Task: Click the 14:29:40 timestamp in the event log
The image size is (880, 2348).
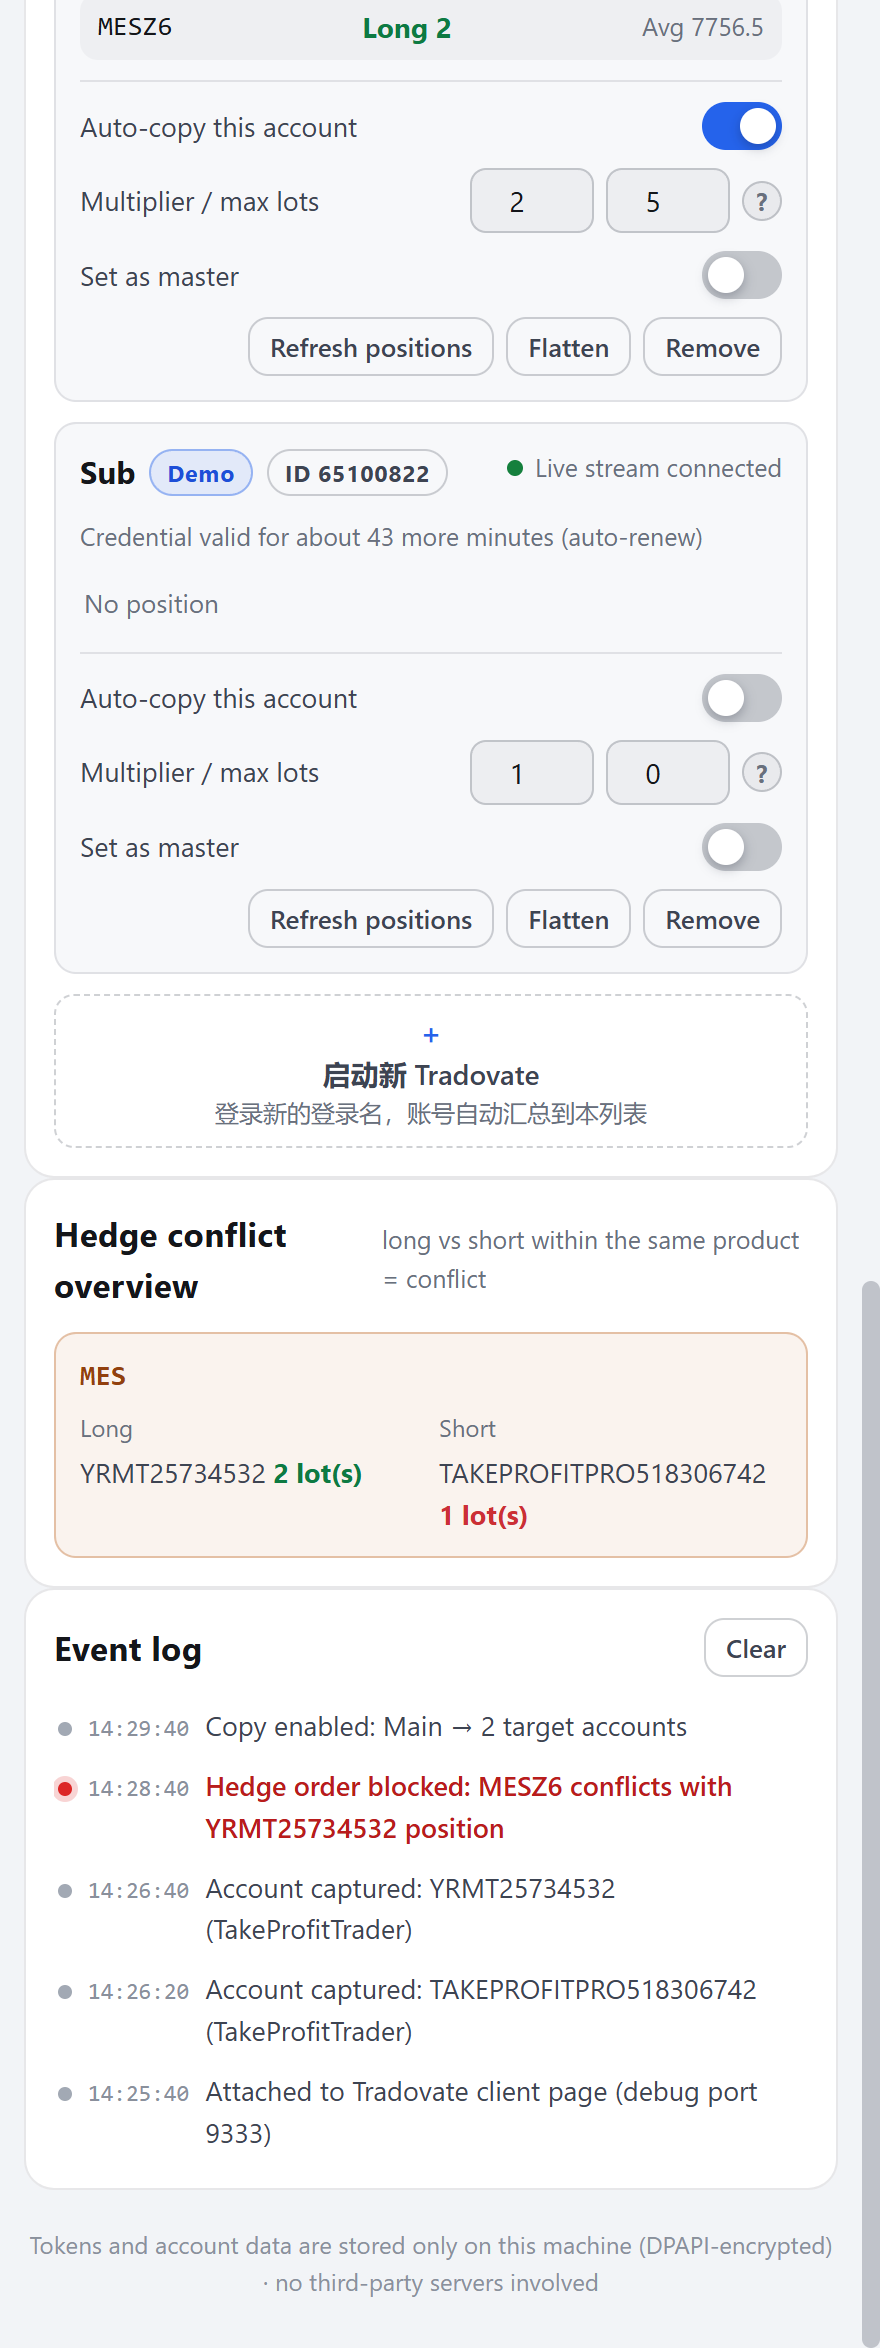Action: (138, 1729)
